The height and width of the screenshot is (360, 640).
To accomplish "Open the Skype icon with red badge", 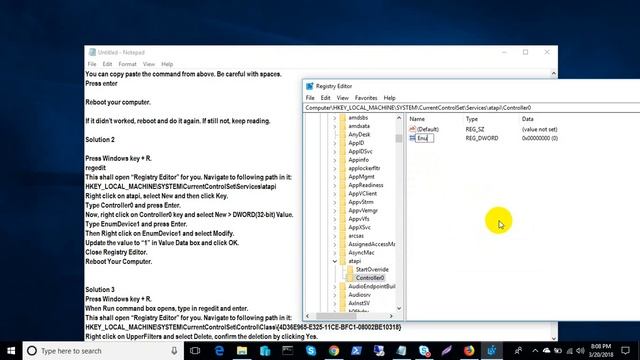I will (424, 351).
